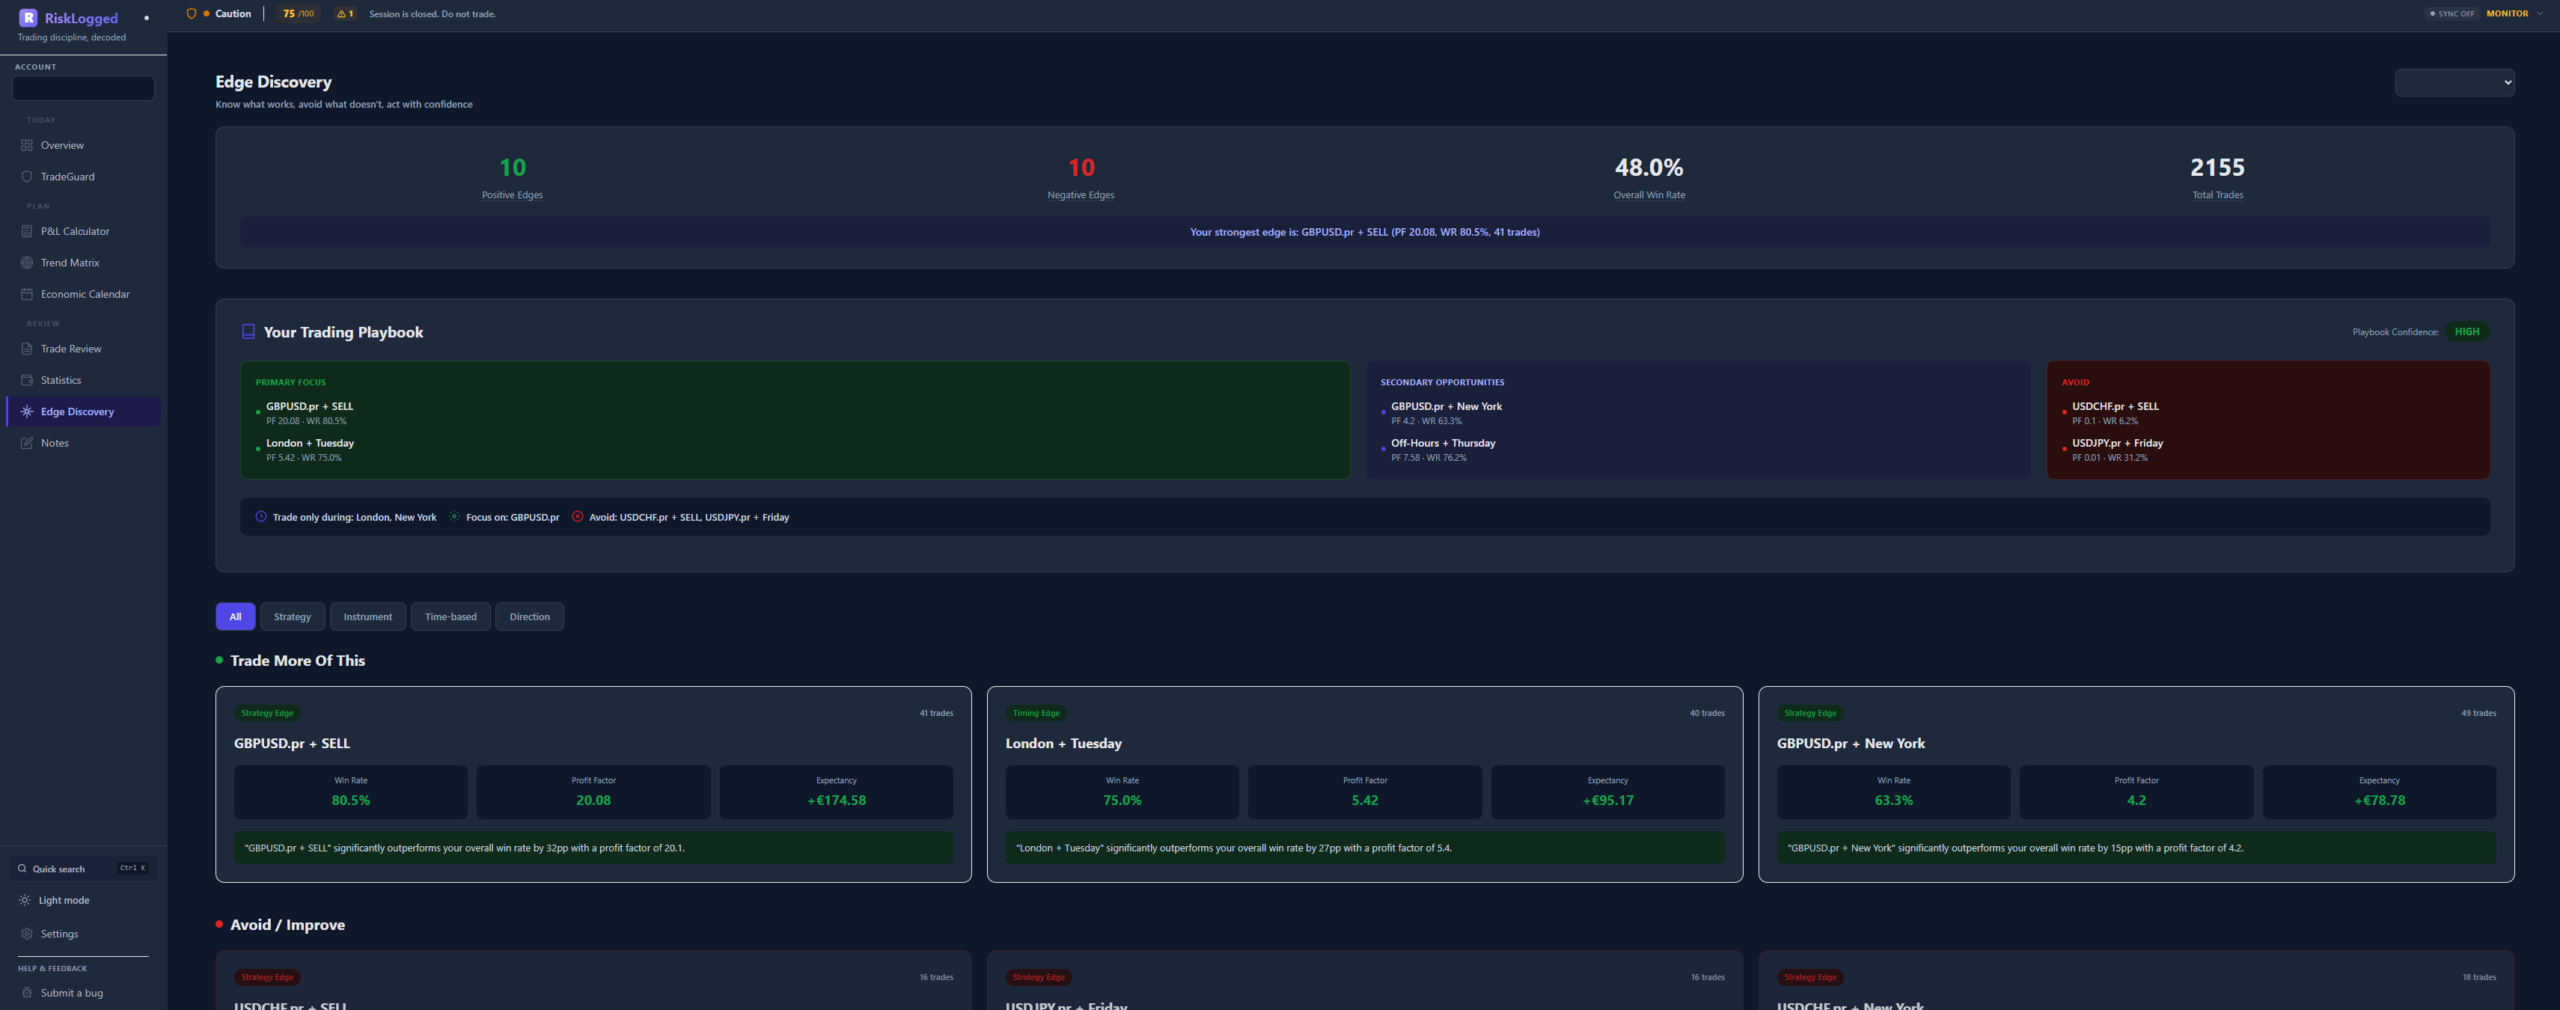Image resolution: width=2560 pixels, height=1010 pixels.
Task: Click the warning triangle alert badge
Action: point(345,14)
